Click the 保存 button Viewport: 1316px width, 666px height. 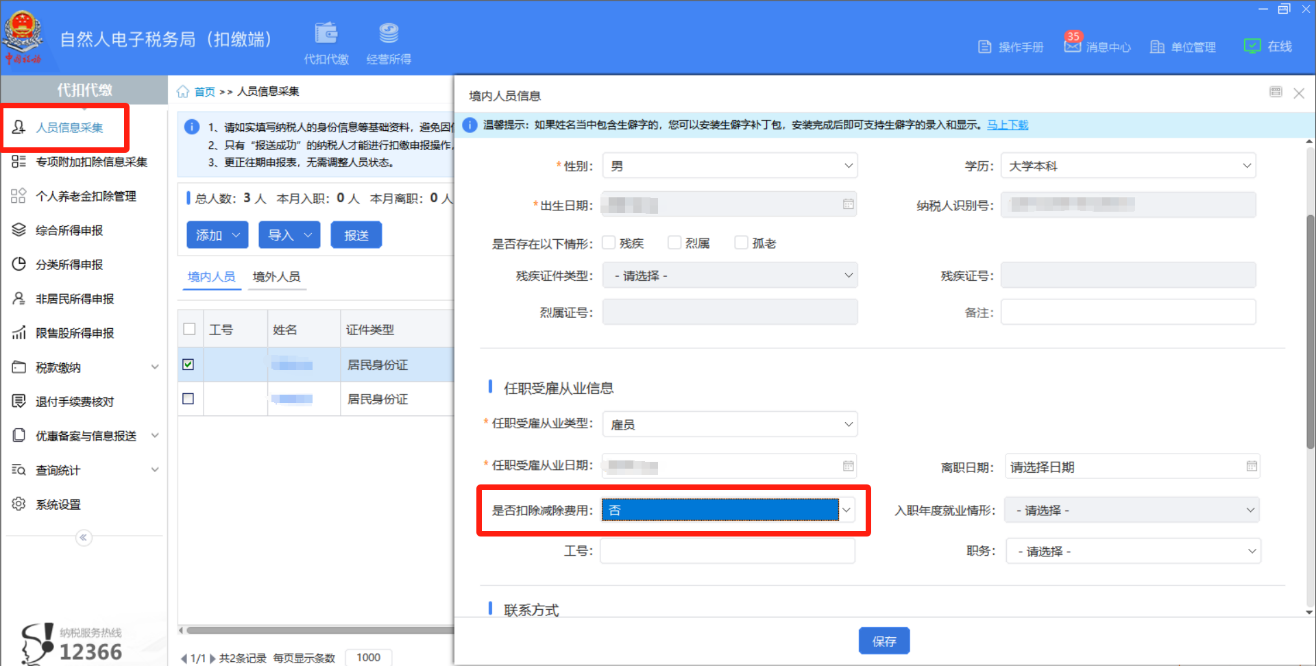pos(884,641)
